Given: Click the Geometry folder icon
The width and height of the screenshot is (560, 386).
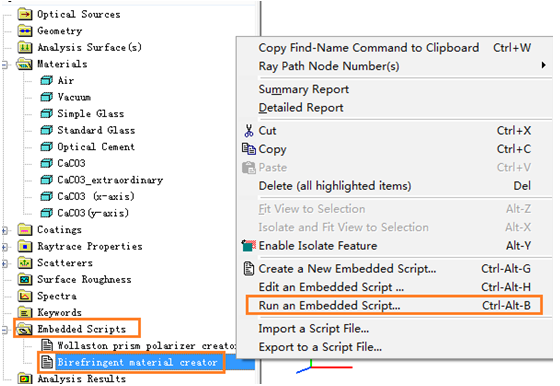Looking at the screenshot, I should pos(25,31).
